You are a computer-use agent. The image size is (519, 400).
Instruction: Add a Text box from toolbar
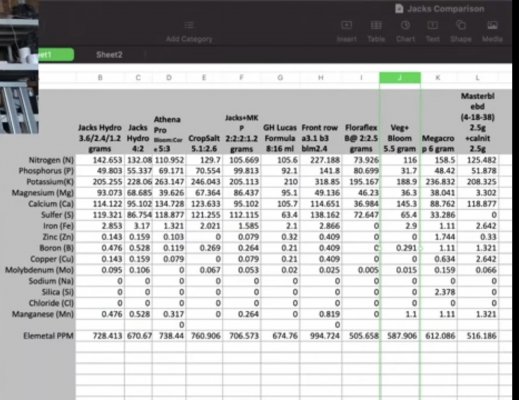[433, 31]
